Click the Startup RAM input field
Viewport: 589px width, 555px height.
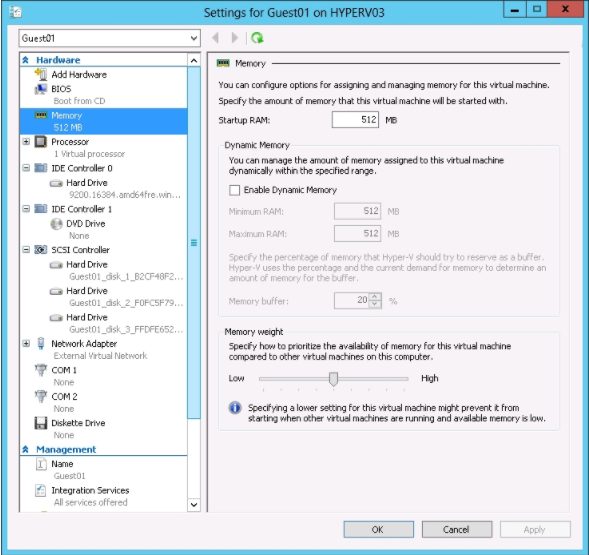point(355,120)
